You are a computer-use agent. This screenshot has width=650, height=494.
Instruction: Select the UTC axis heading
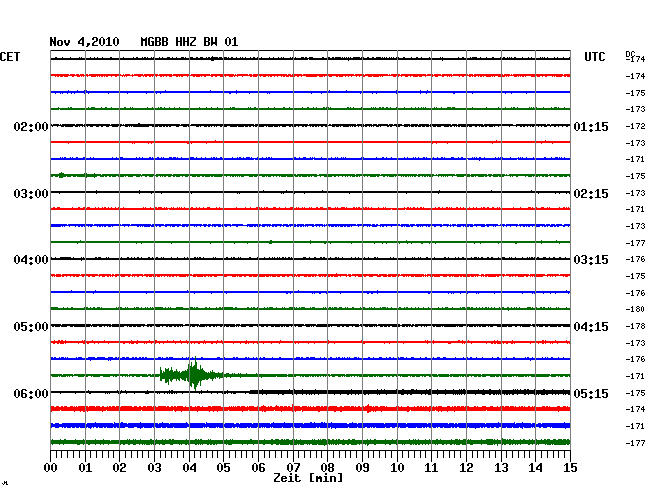click(x=594, y=57)
